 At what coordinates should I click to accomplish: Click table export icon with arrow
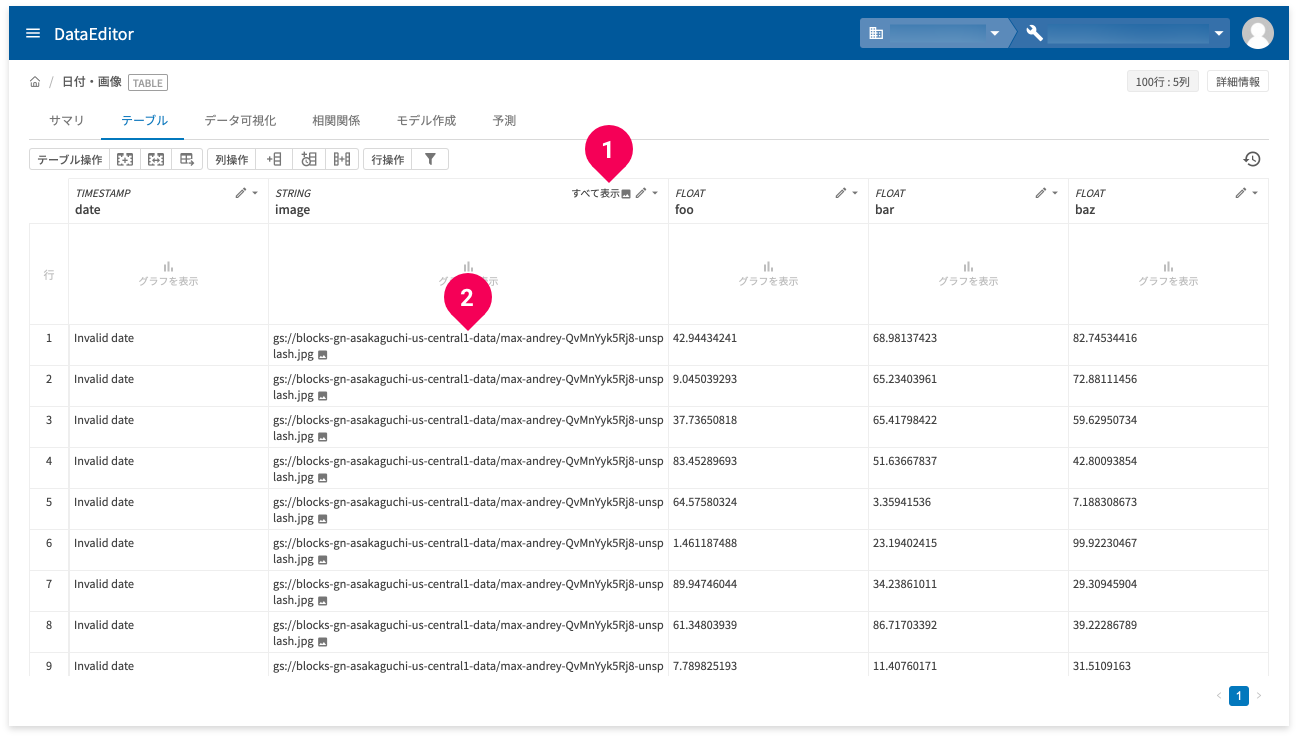(x=186, y=159)
